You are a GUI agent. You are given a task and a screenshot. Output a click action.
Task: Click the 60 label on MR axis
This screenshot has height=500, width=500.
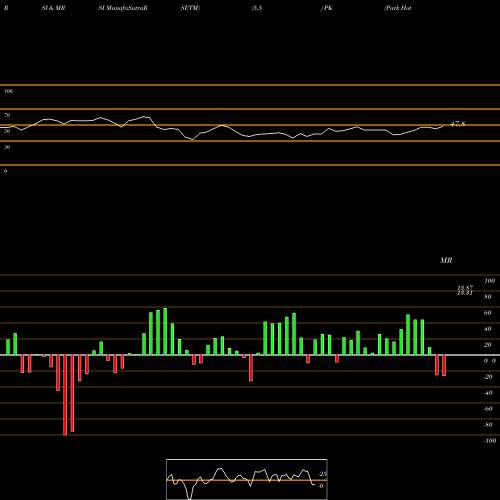pyautogui.click(x=488, y=313)
